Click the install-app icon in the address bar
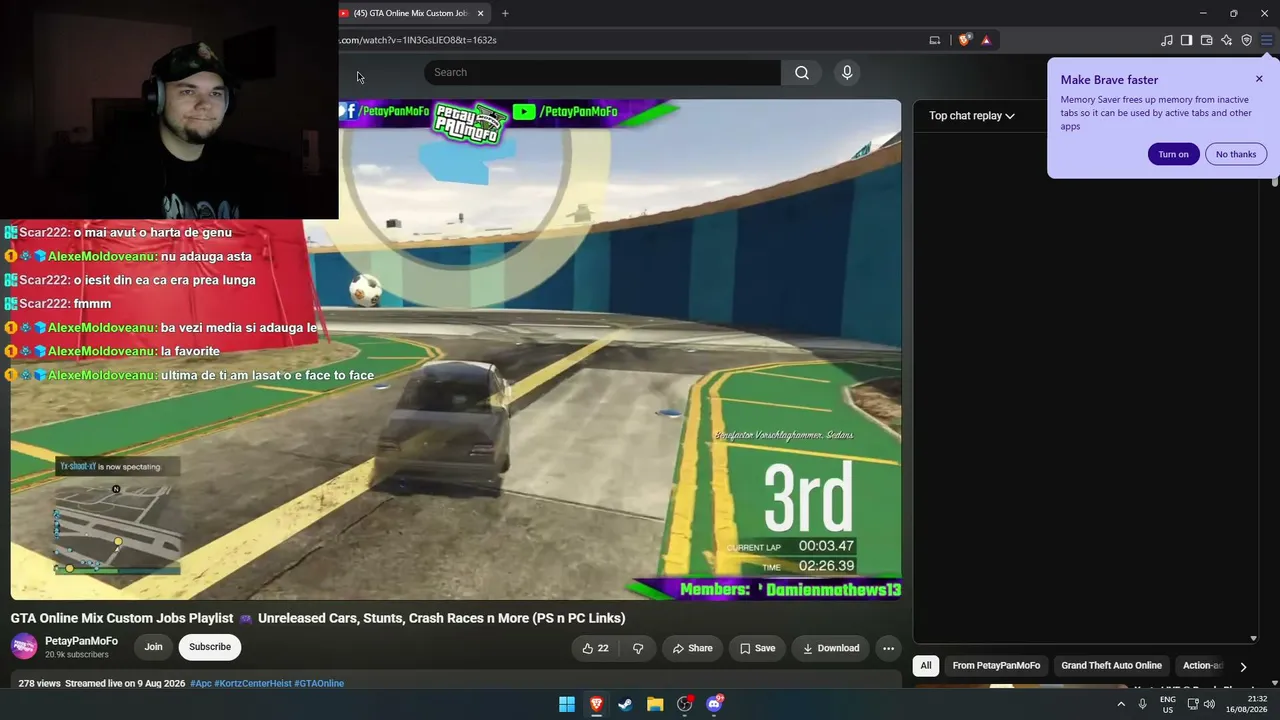Viewport: 1280px width, 720px height. click(935, 40)
